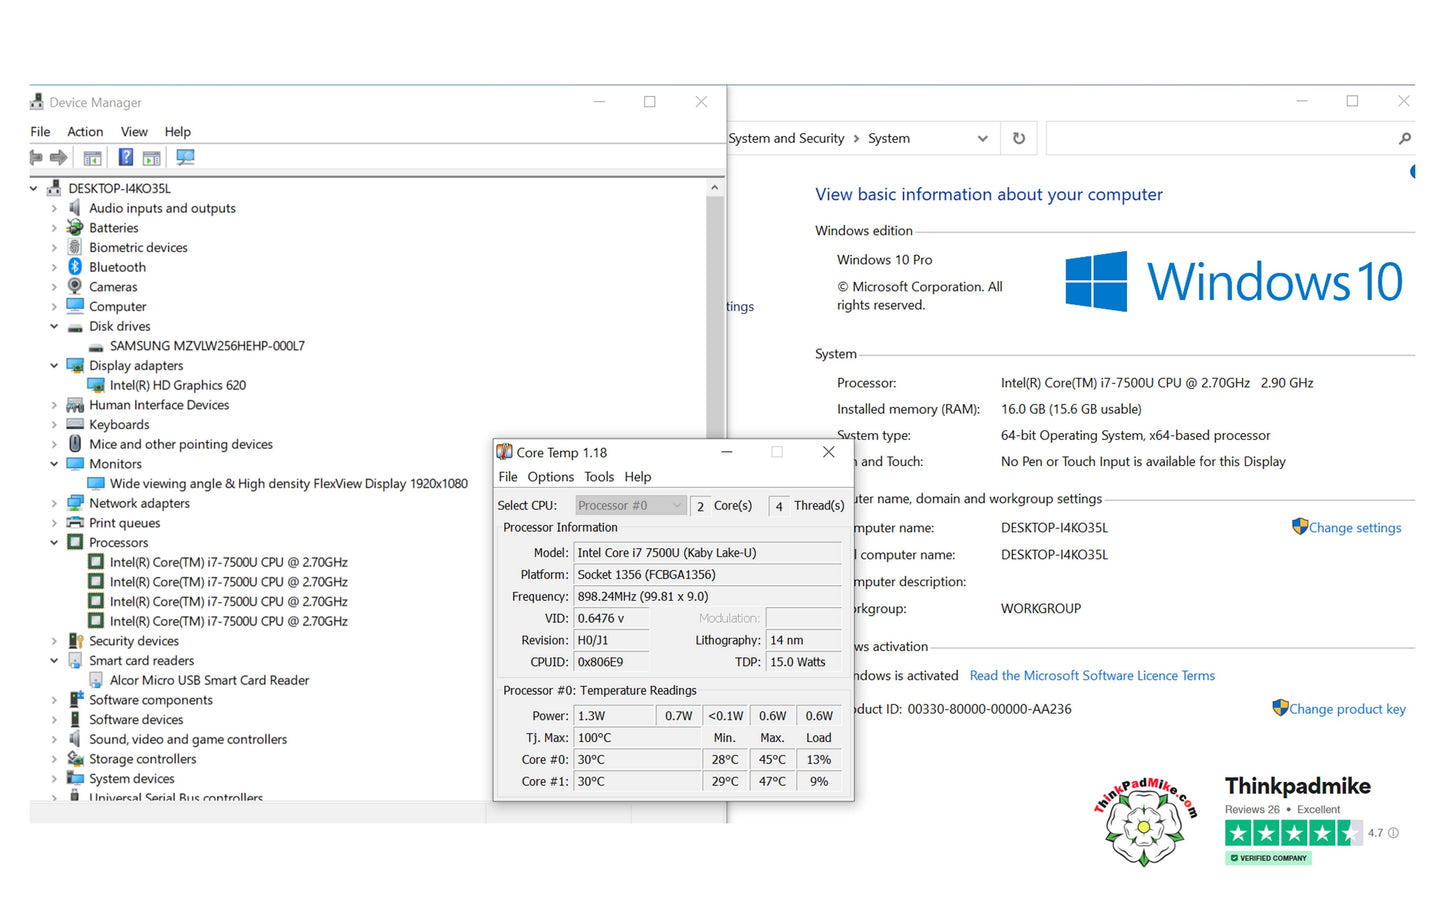The image size is (1445, 908).
Task: Click the Keyboards category icon
Action: [75, 425]
